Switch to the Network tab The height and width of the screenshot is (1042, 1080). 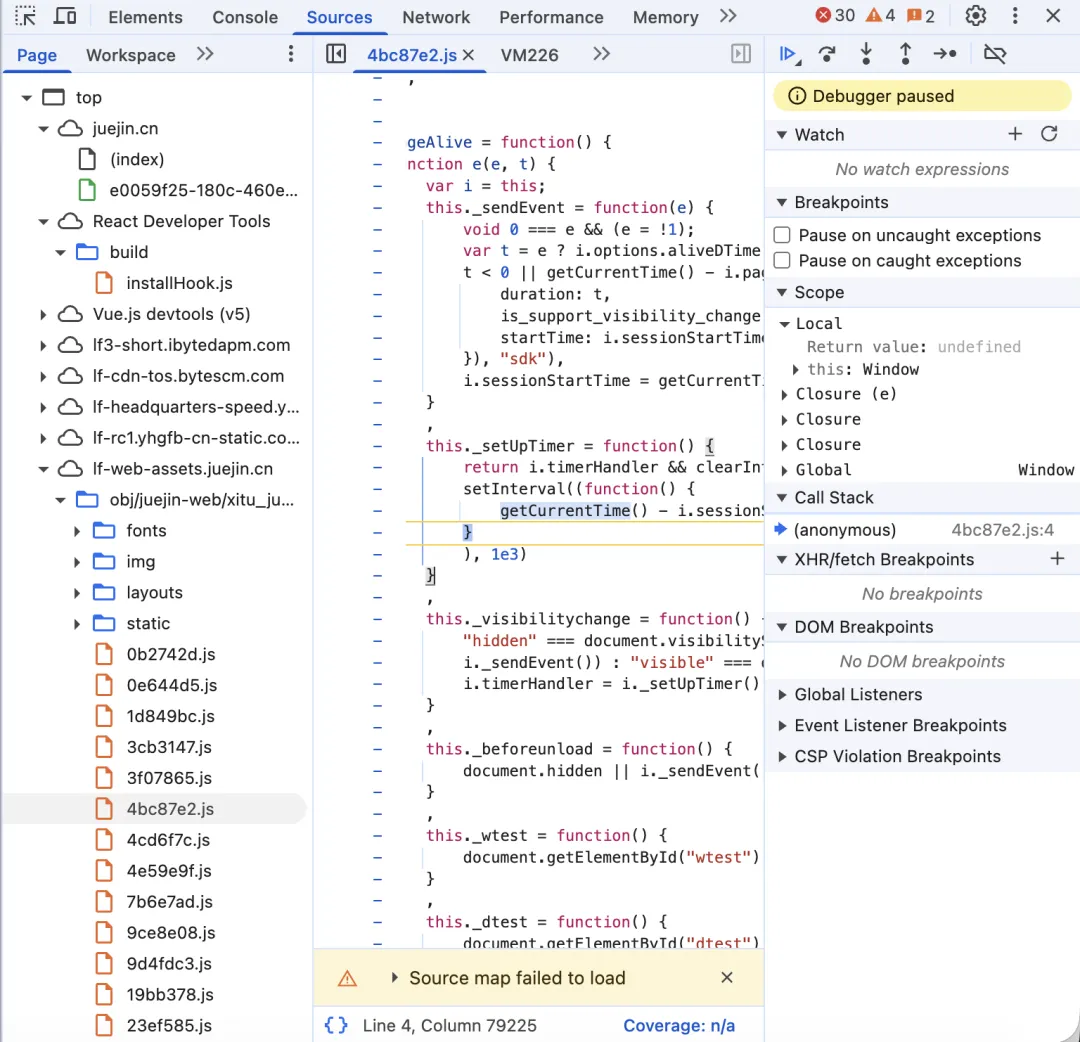[x=436, y=17]
